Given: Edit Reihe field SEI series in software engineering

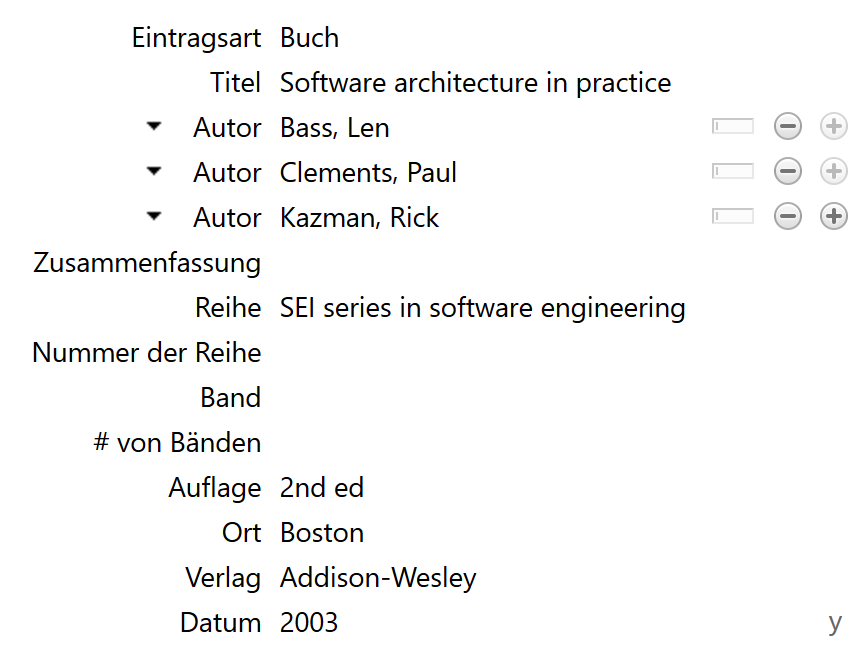Looking at the screenshot, I should click(482, 308).
